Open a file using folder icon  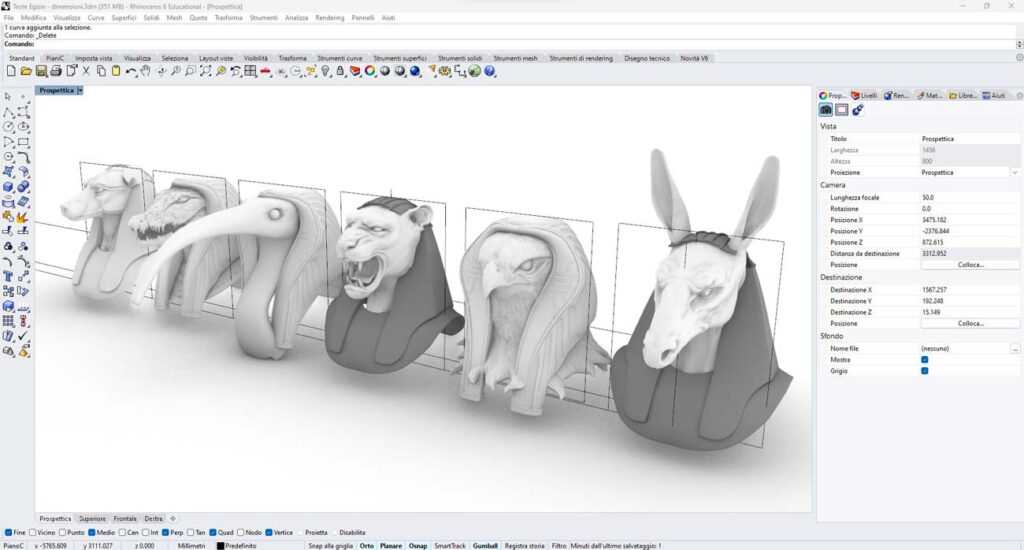(x=26, y=71)
